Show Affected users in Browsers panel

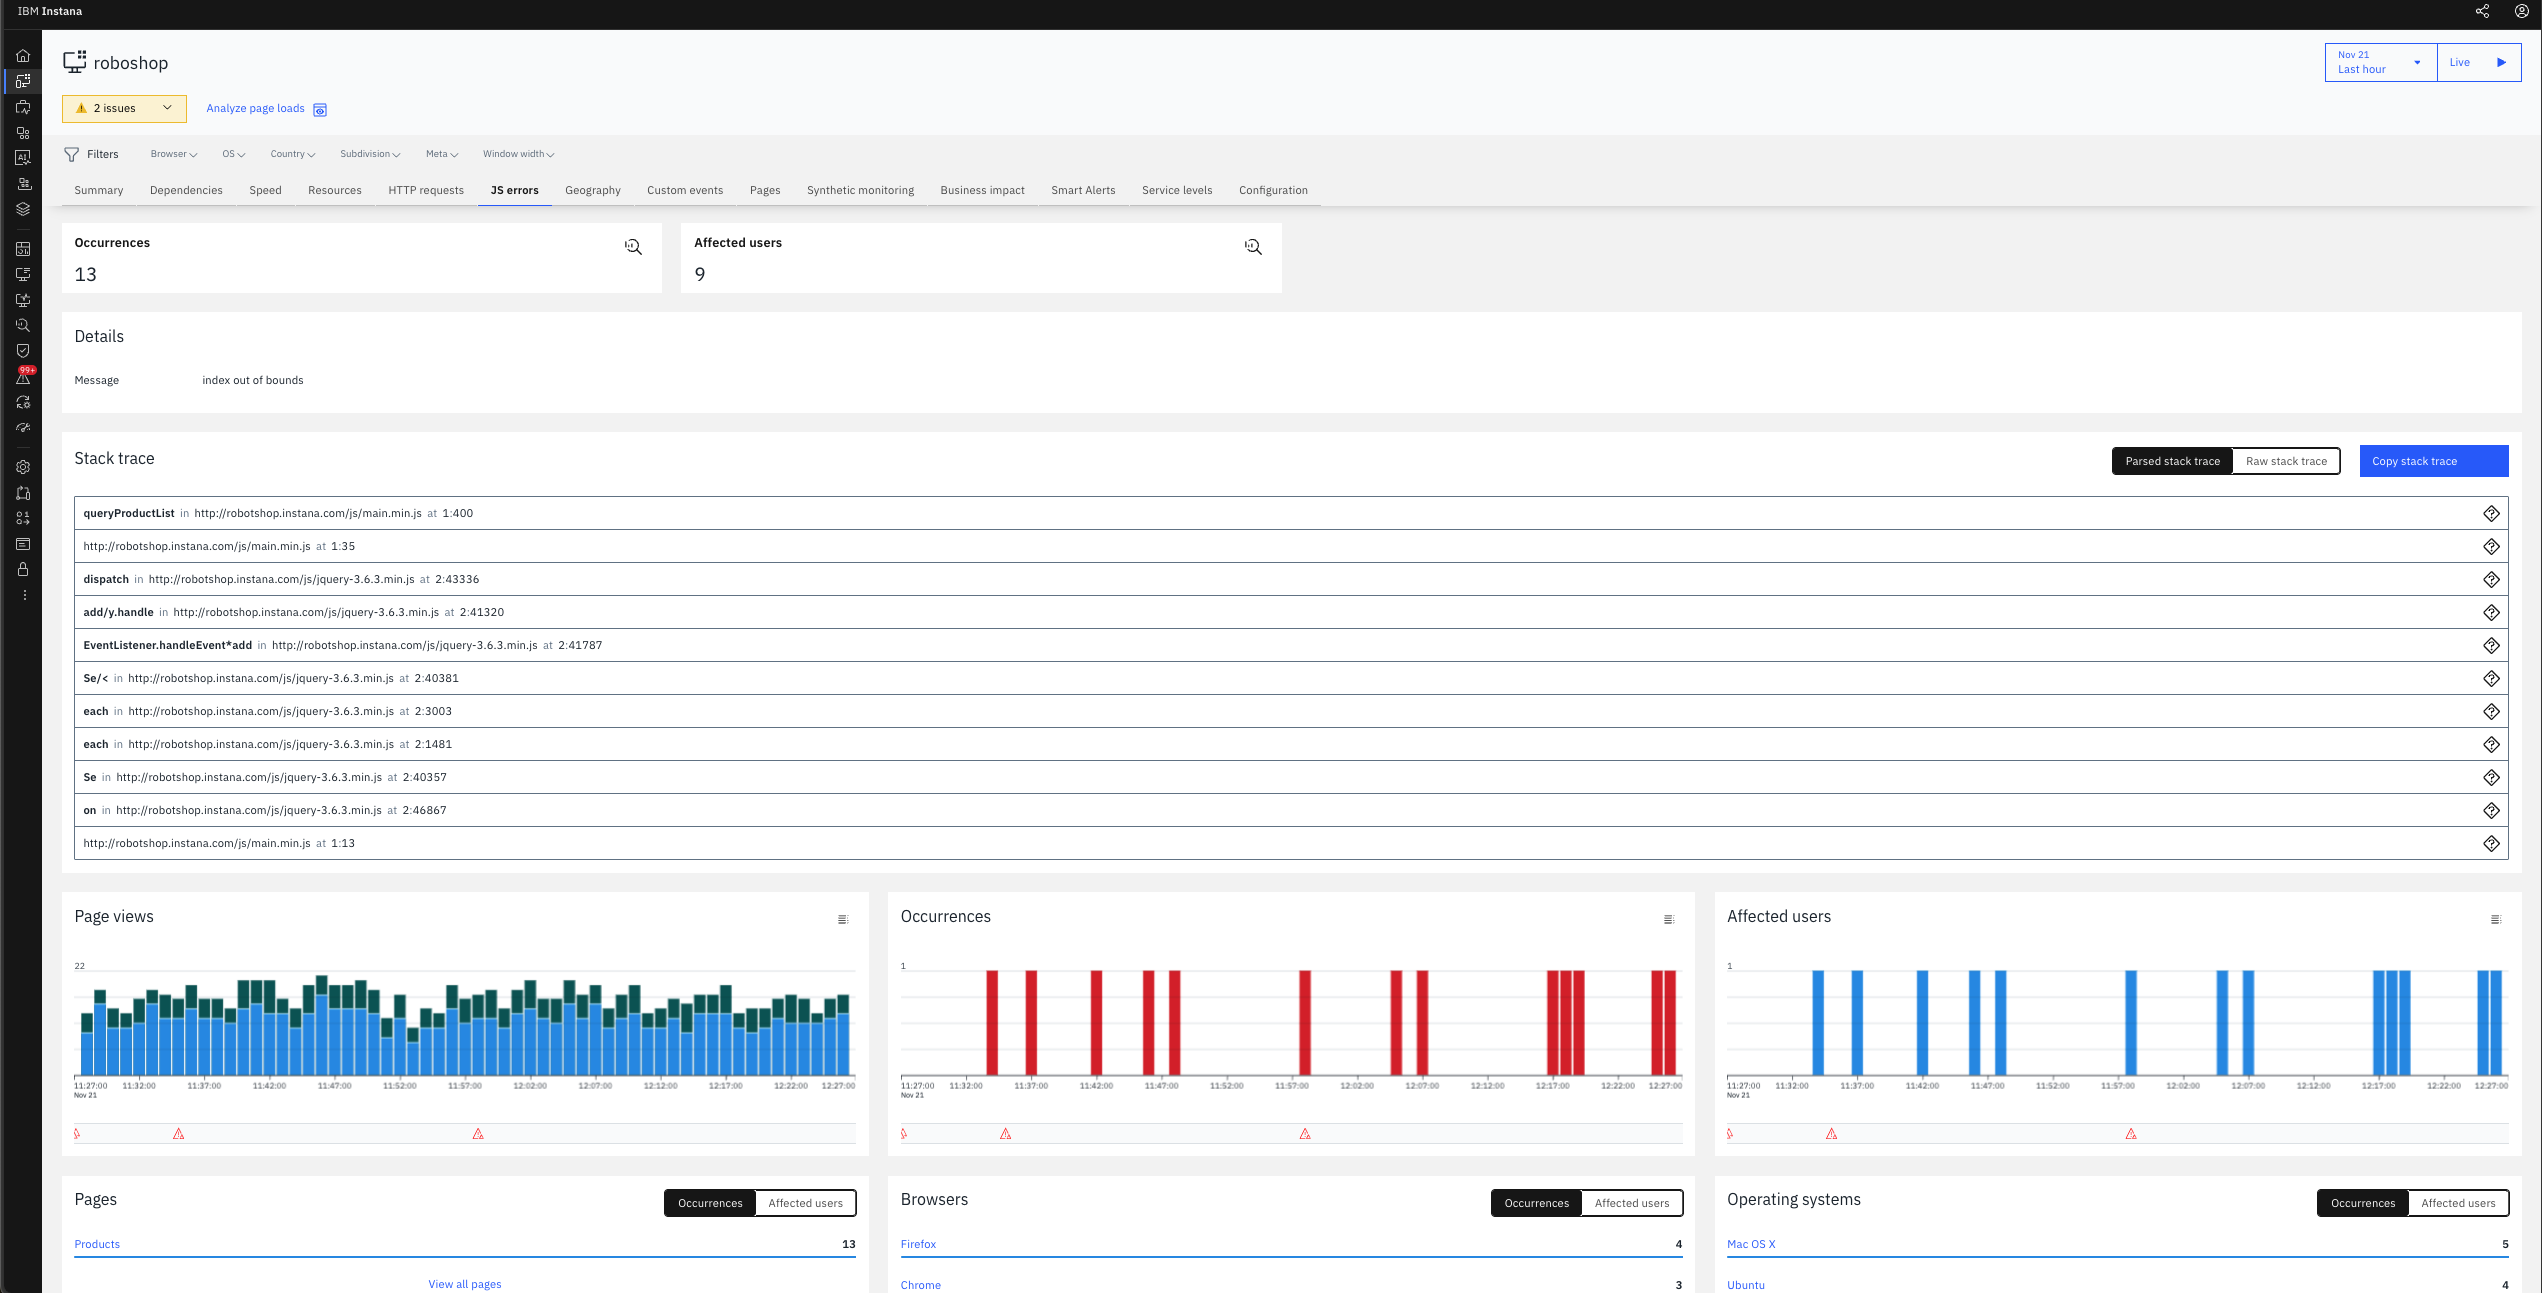(x=1632, y=1203)
